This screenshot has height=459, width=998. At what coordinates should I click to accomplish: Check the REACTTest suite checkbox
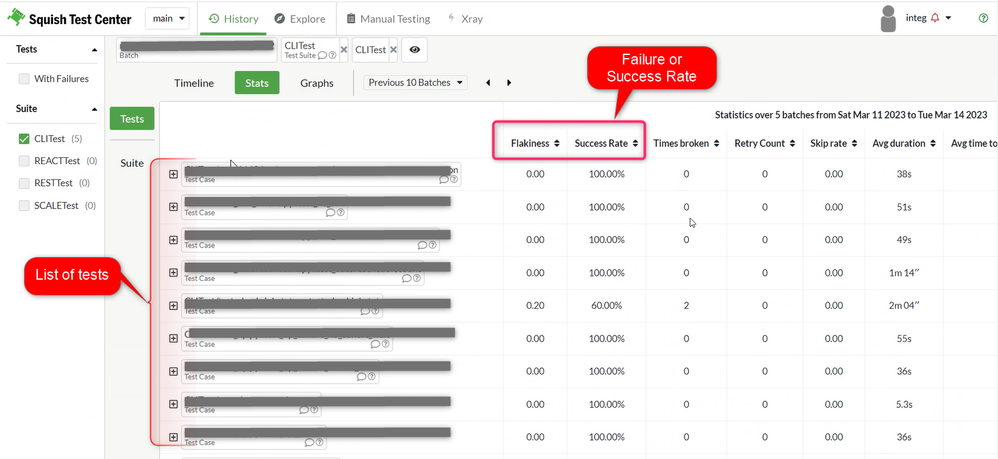(x=24, y=161)
